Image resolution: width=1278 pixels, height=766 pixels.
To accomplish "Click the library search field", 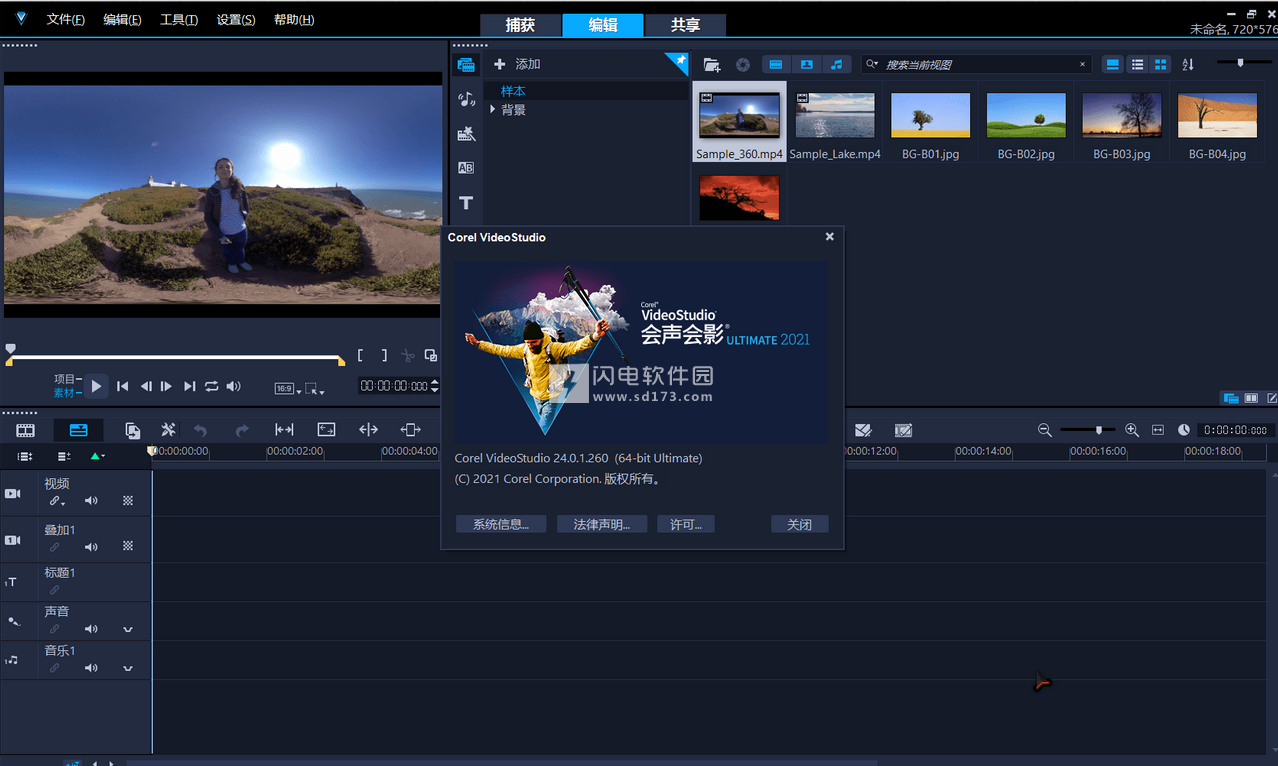I will (976, 65).
